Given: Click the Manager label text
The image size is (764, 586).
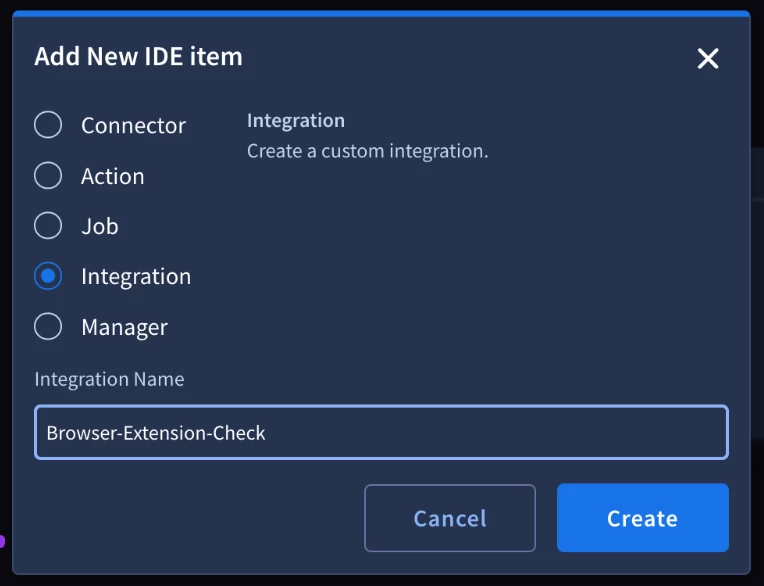Looking at the screenshot, I should coord(124,327).
